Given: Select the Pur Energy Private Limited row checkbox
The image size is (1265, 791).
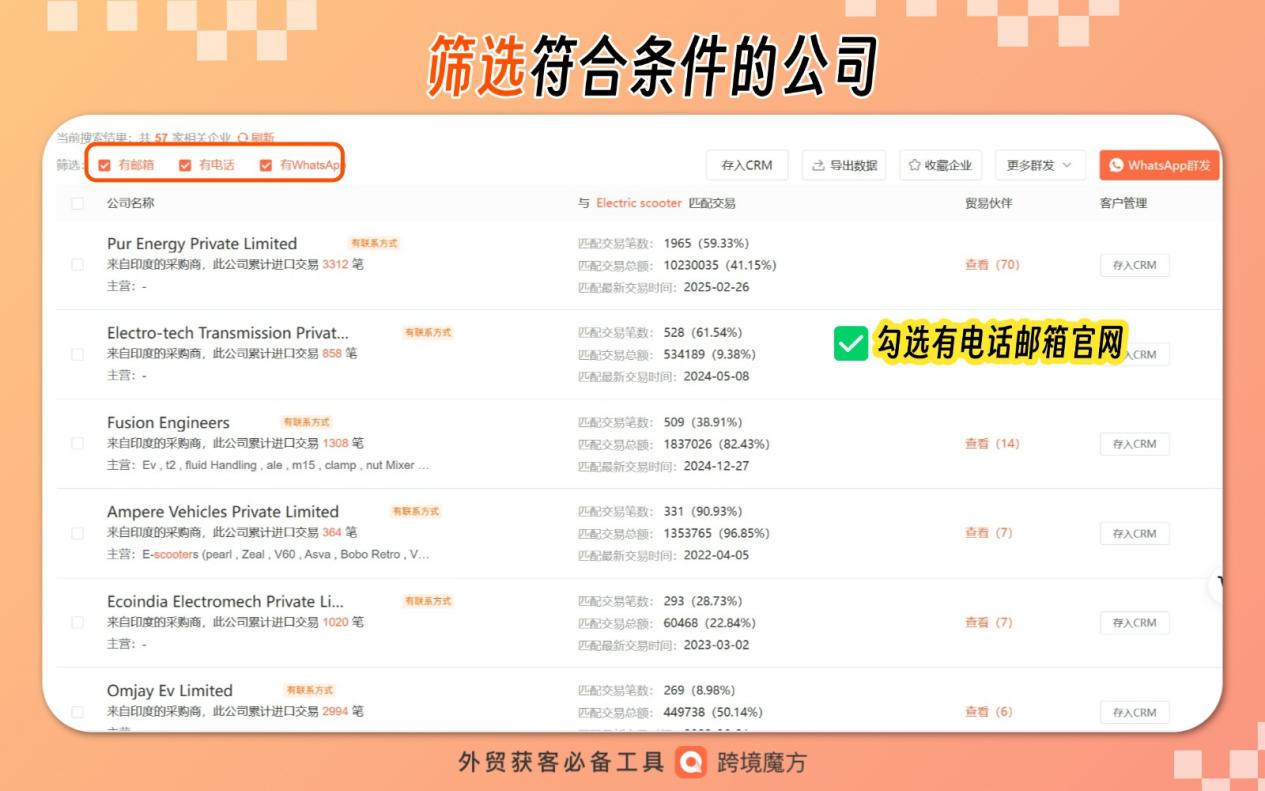Looking at the screenshot, I should click(x=77, y=265).
